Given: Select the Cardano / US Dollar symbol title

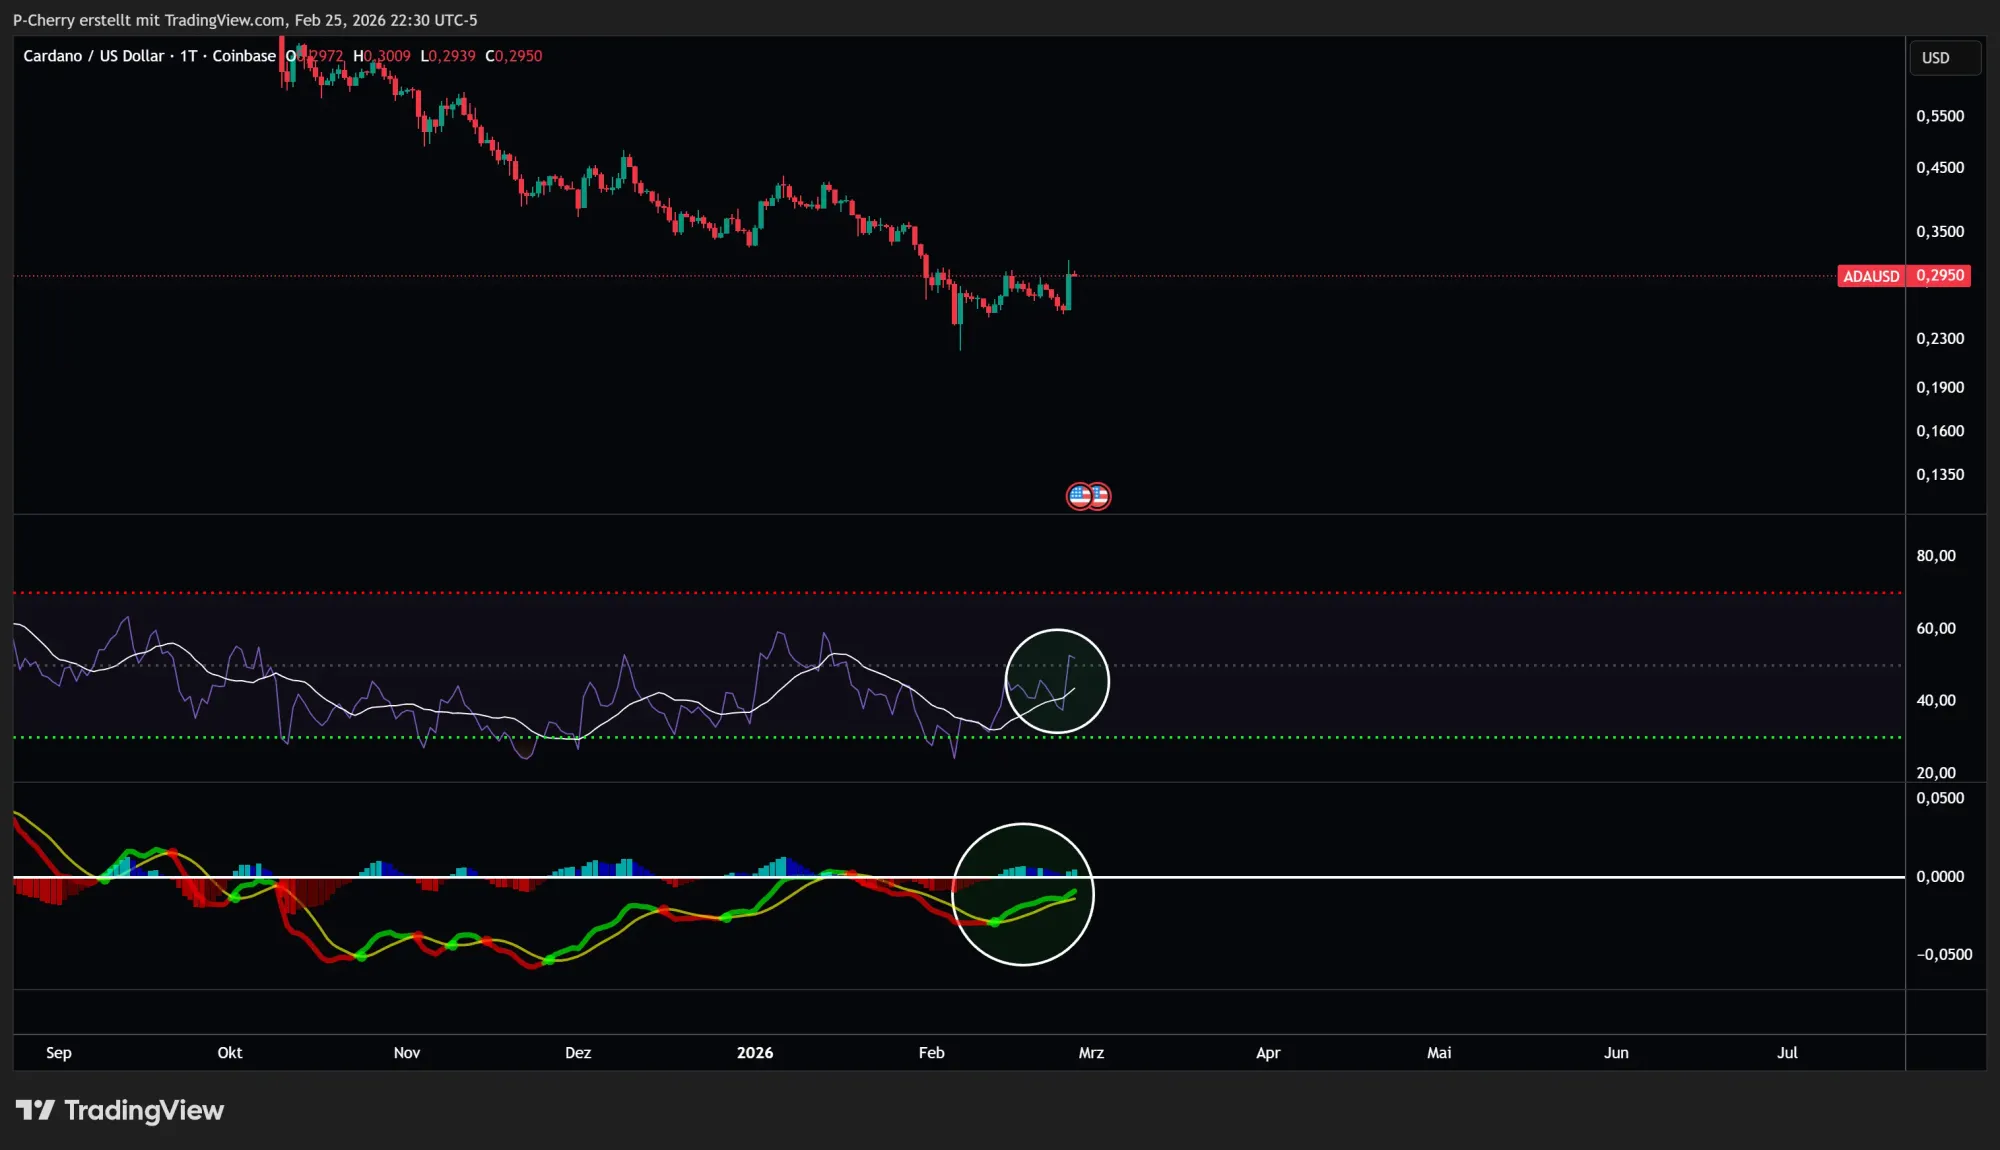Looking at the screenshot, I should point(95,56).
